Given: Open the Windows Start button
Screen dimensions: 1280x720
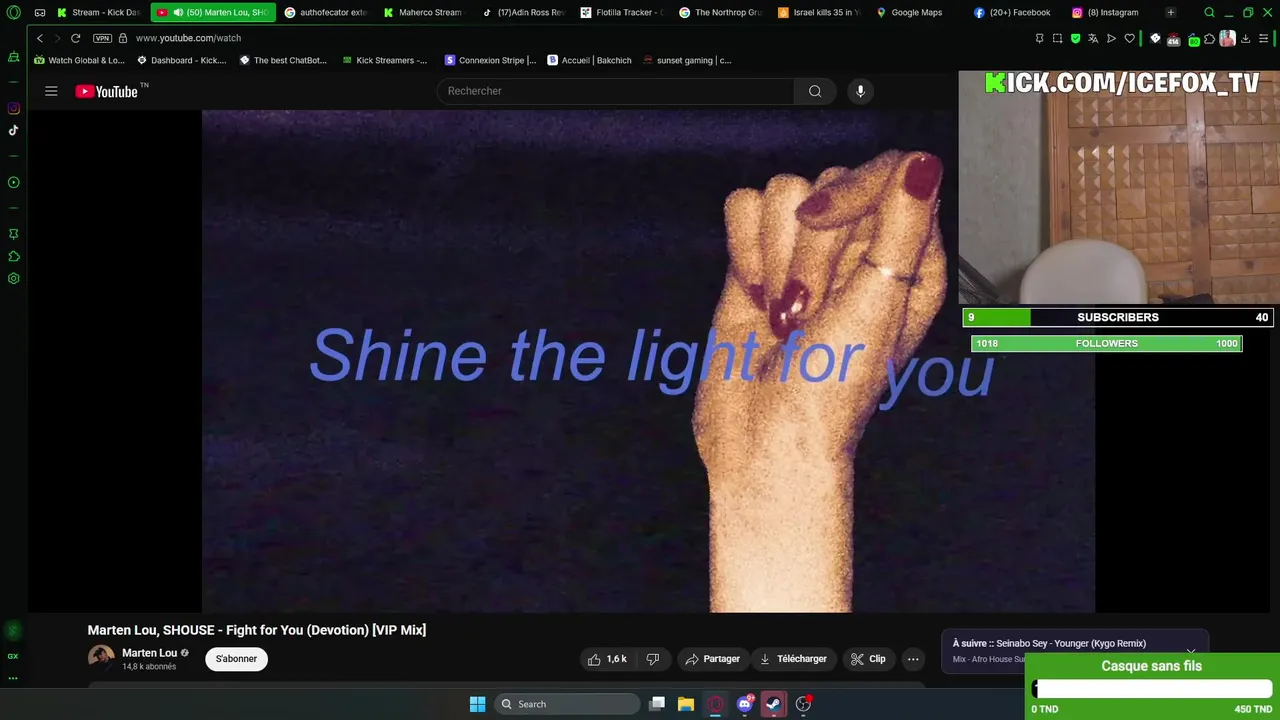Looking at the screenshot, I should [478, 704].
